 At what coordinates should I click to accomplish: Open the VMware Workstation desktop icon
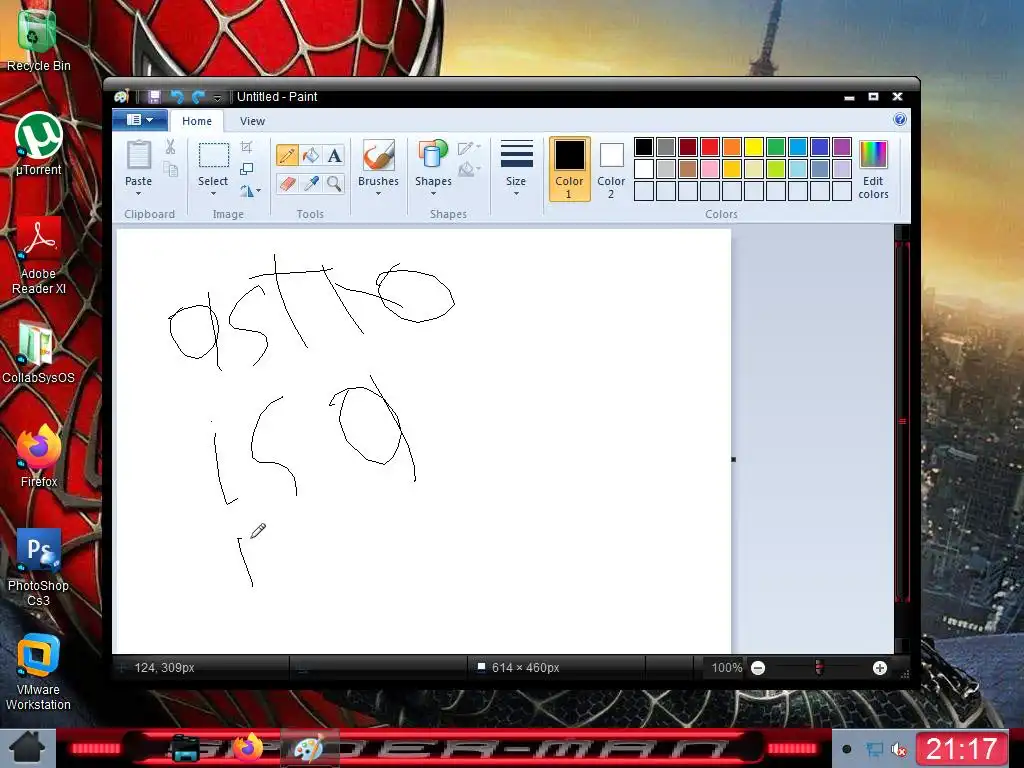coord(38,672)
